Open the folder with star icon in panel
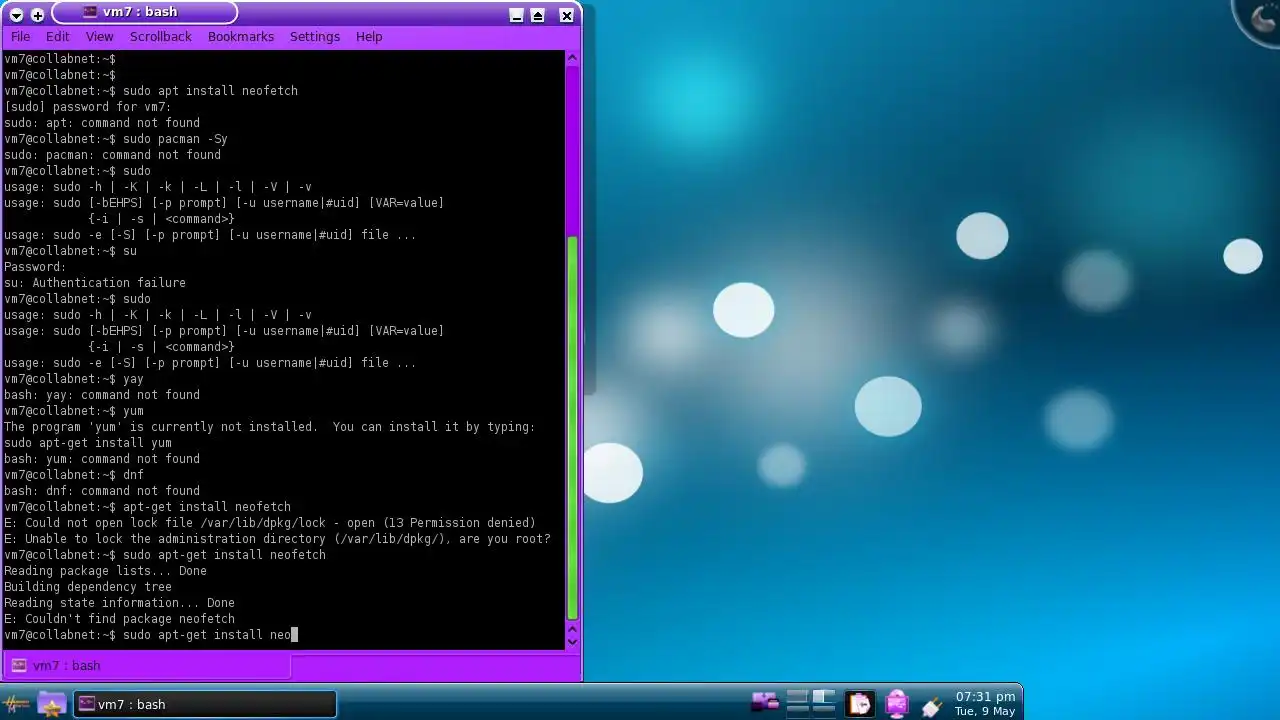This screenshot has width=1280, height=720. pyautogui.click(x=51, y=704)
